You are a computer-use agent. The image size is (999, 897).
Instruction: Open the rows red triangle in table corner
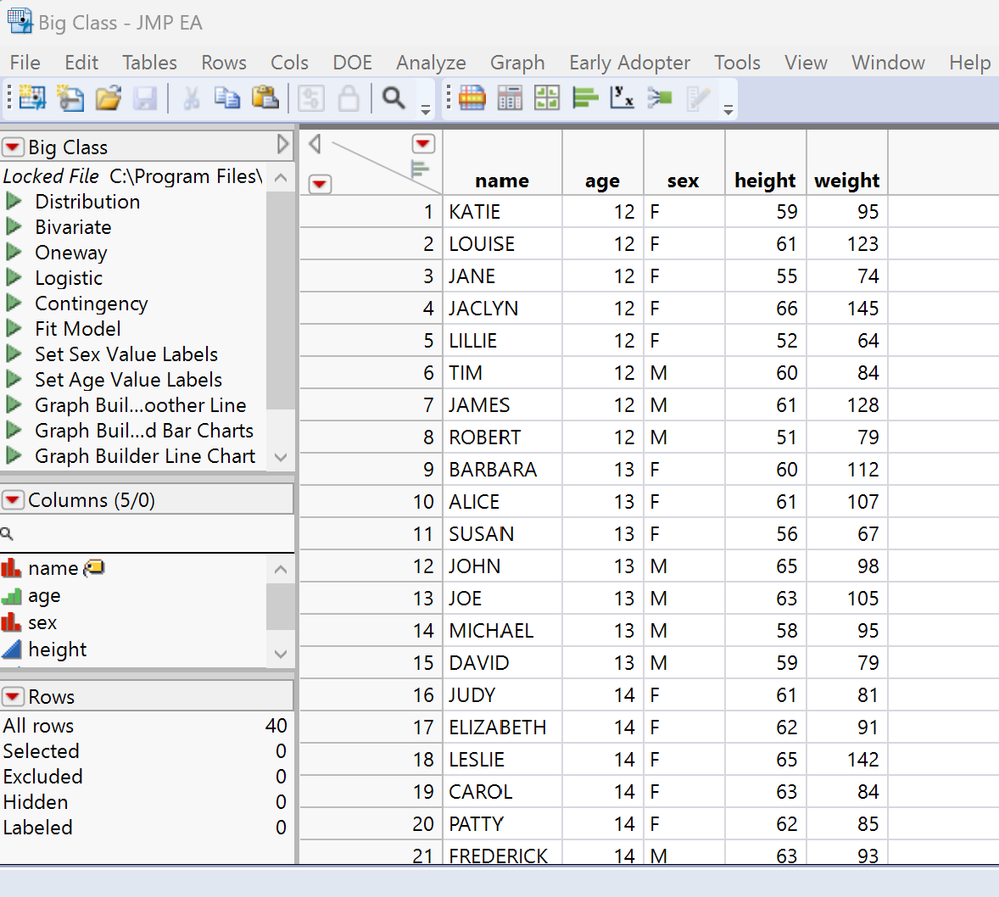coord(320,184)
